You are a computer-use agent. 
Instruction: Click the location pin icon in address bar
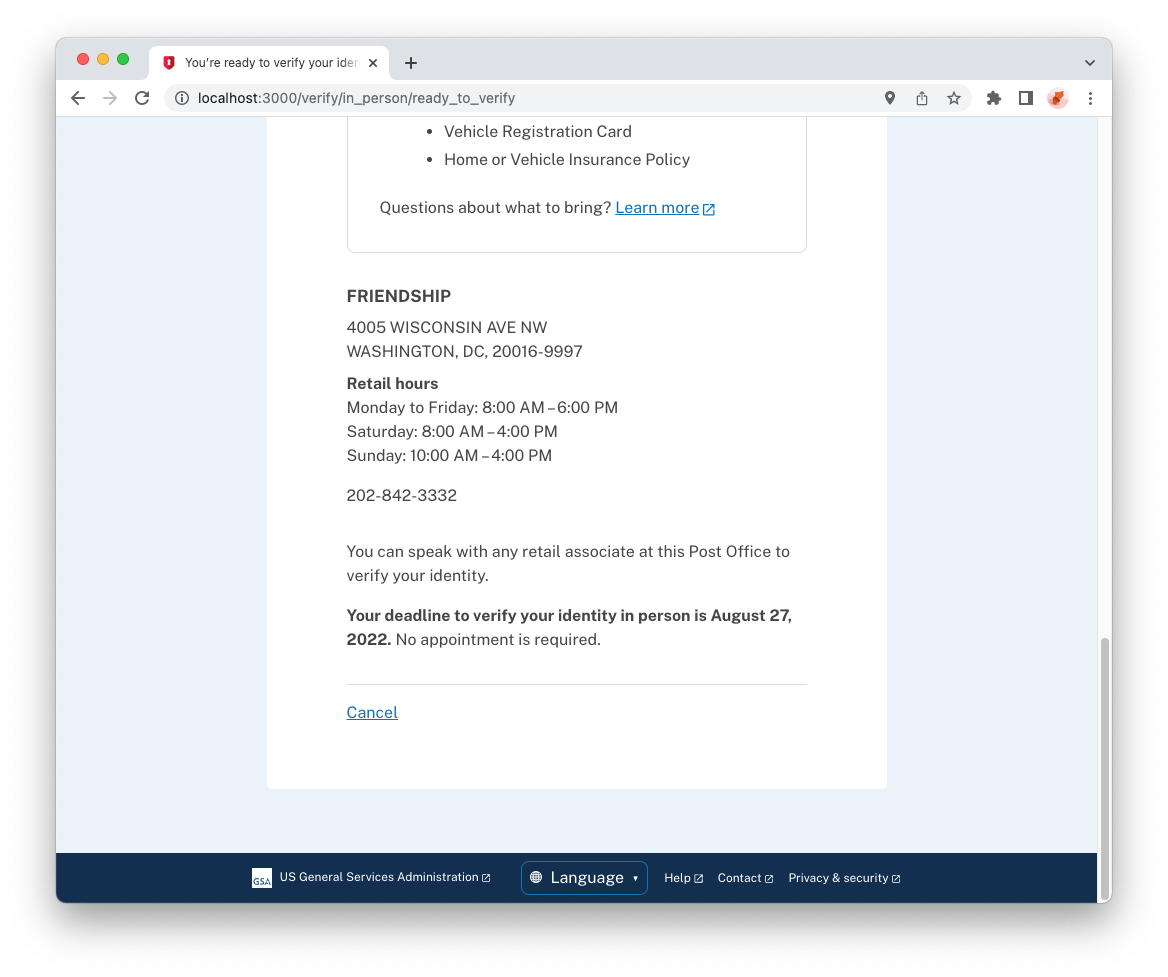[889, 98]
